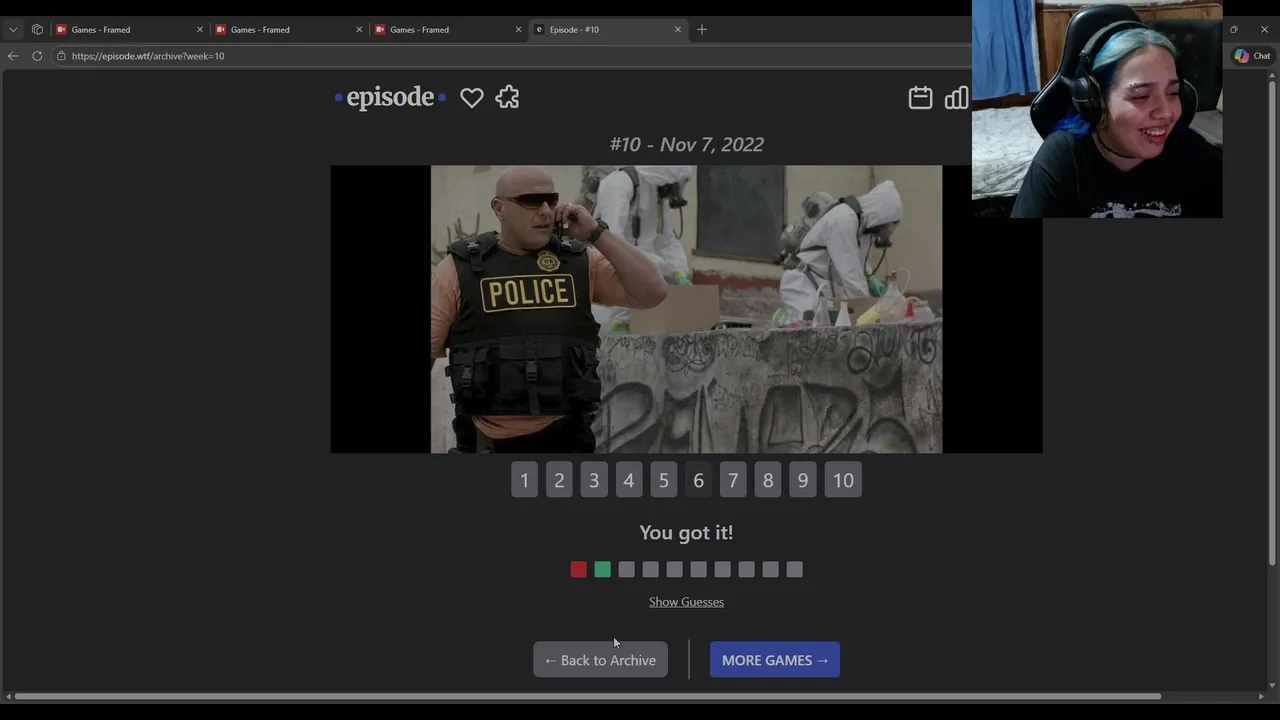This screenshot has height=720, width=1280.
Task: Open the tab list dropdown arrow
Action: coord(13,30)
